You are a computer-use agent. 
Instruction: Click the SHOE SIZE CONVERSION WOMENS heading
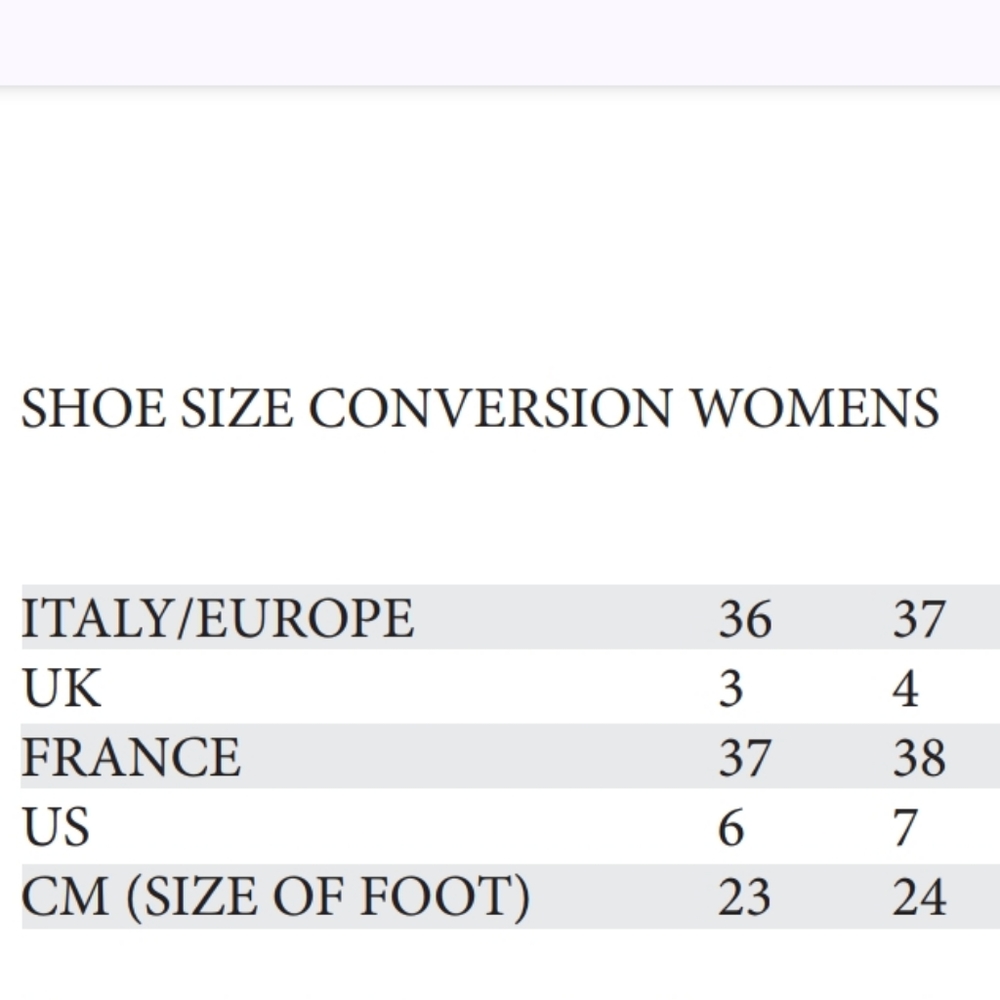coord(480,408)
